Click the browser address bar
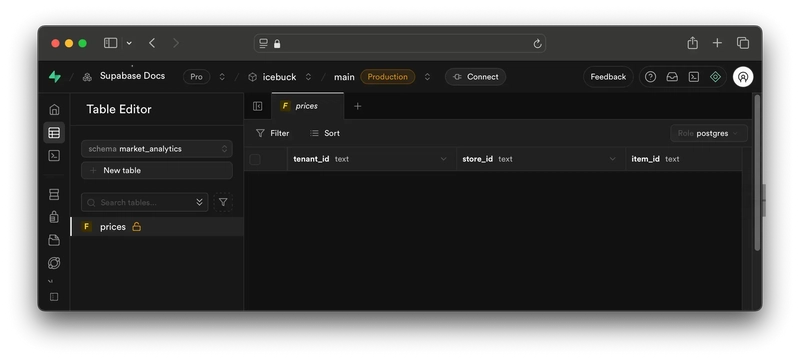 click(400, 43)
